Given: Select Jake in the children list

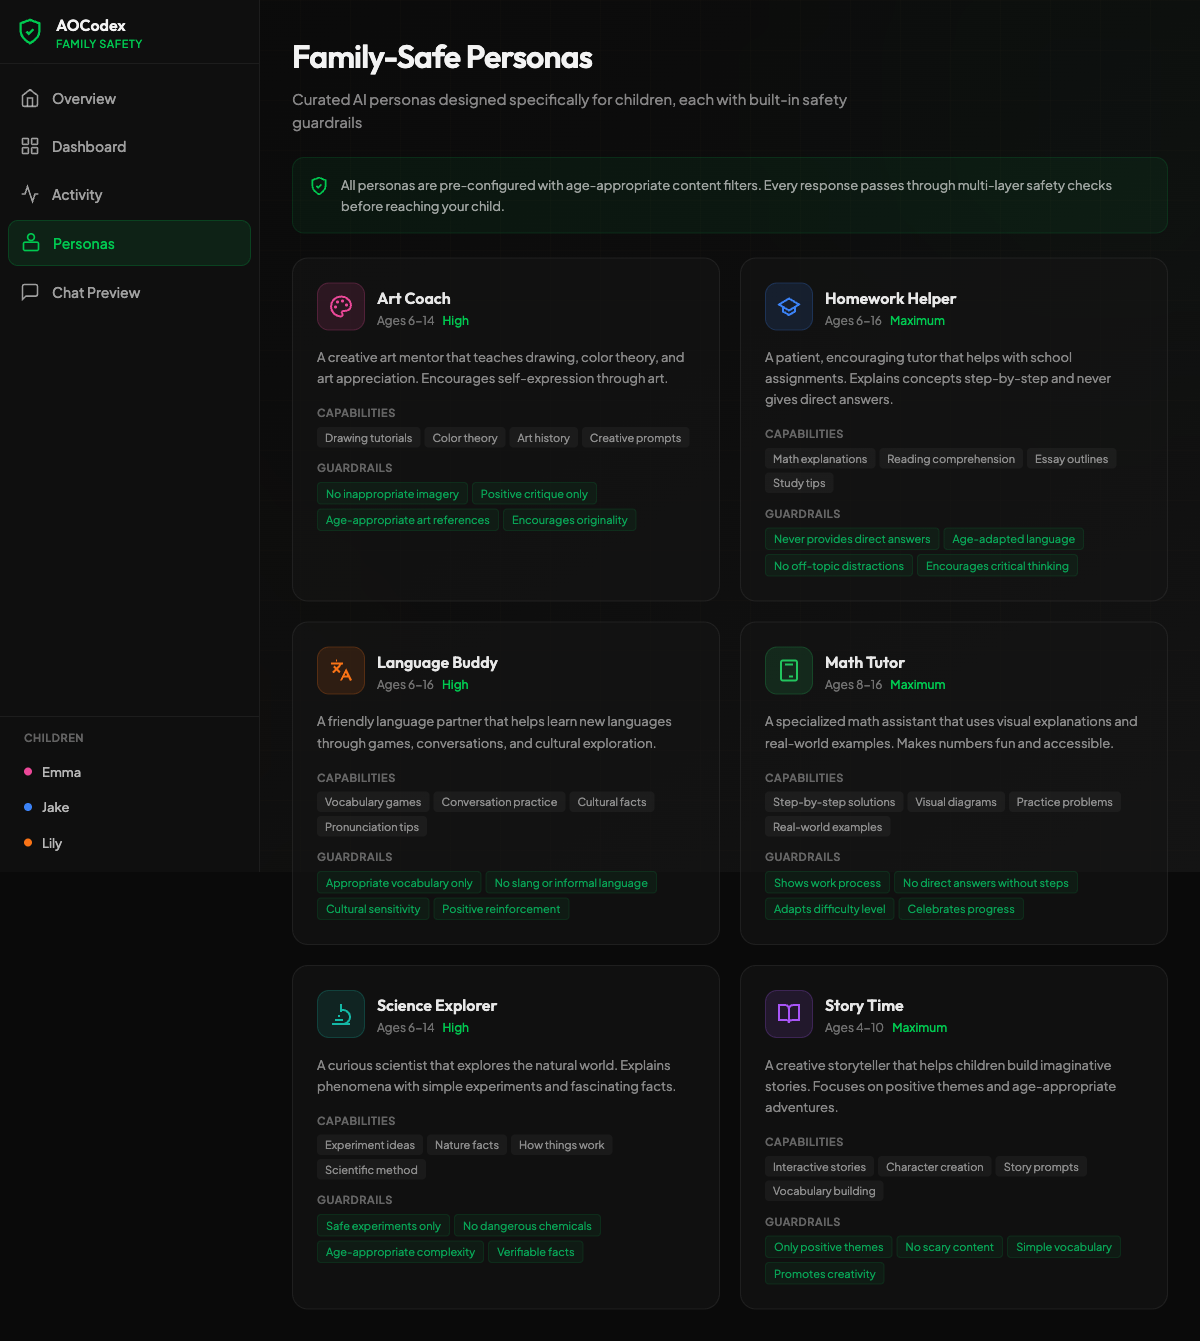Looking at the screenshot, I should pos(55,807).
